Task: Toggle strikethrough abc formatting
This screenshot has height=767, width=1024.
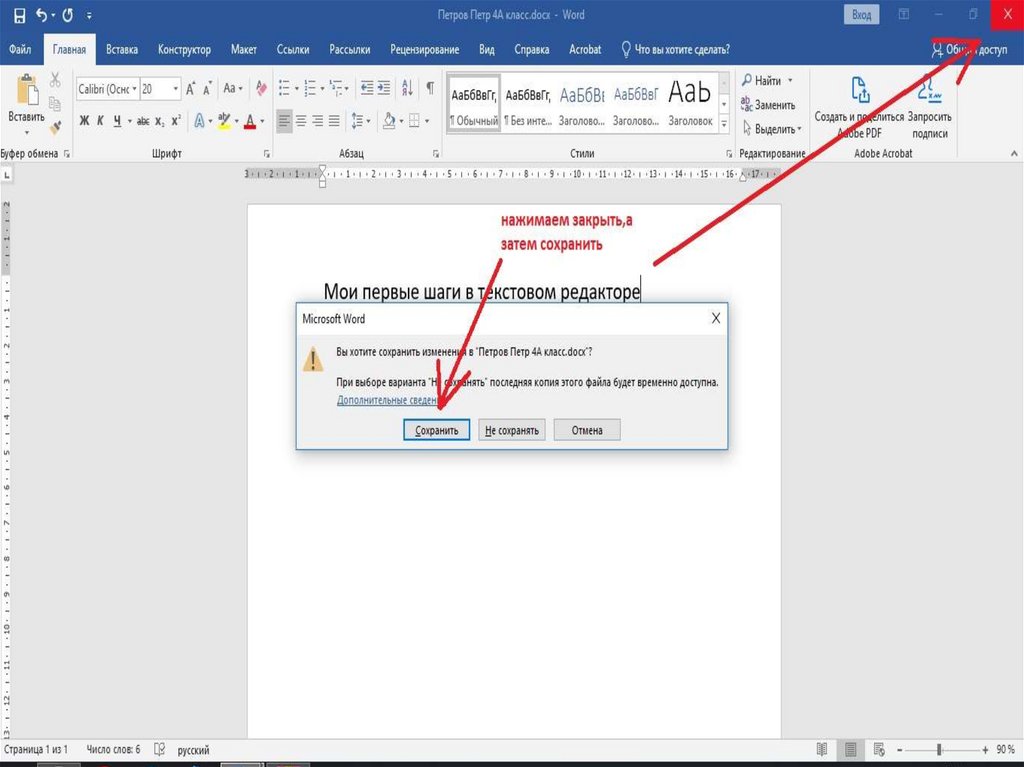Action: coord(143,121)
